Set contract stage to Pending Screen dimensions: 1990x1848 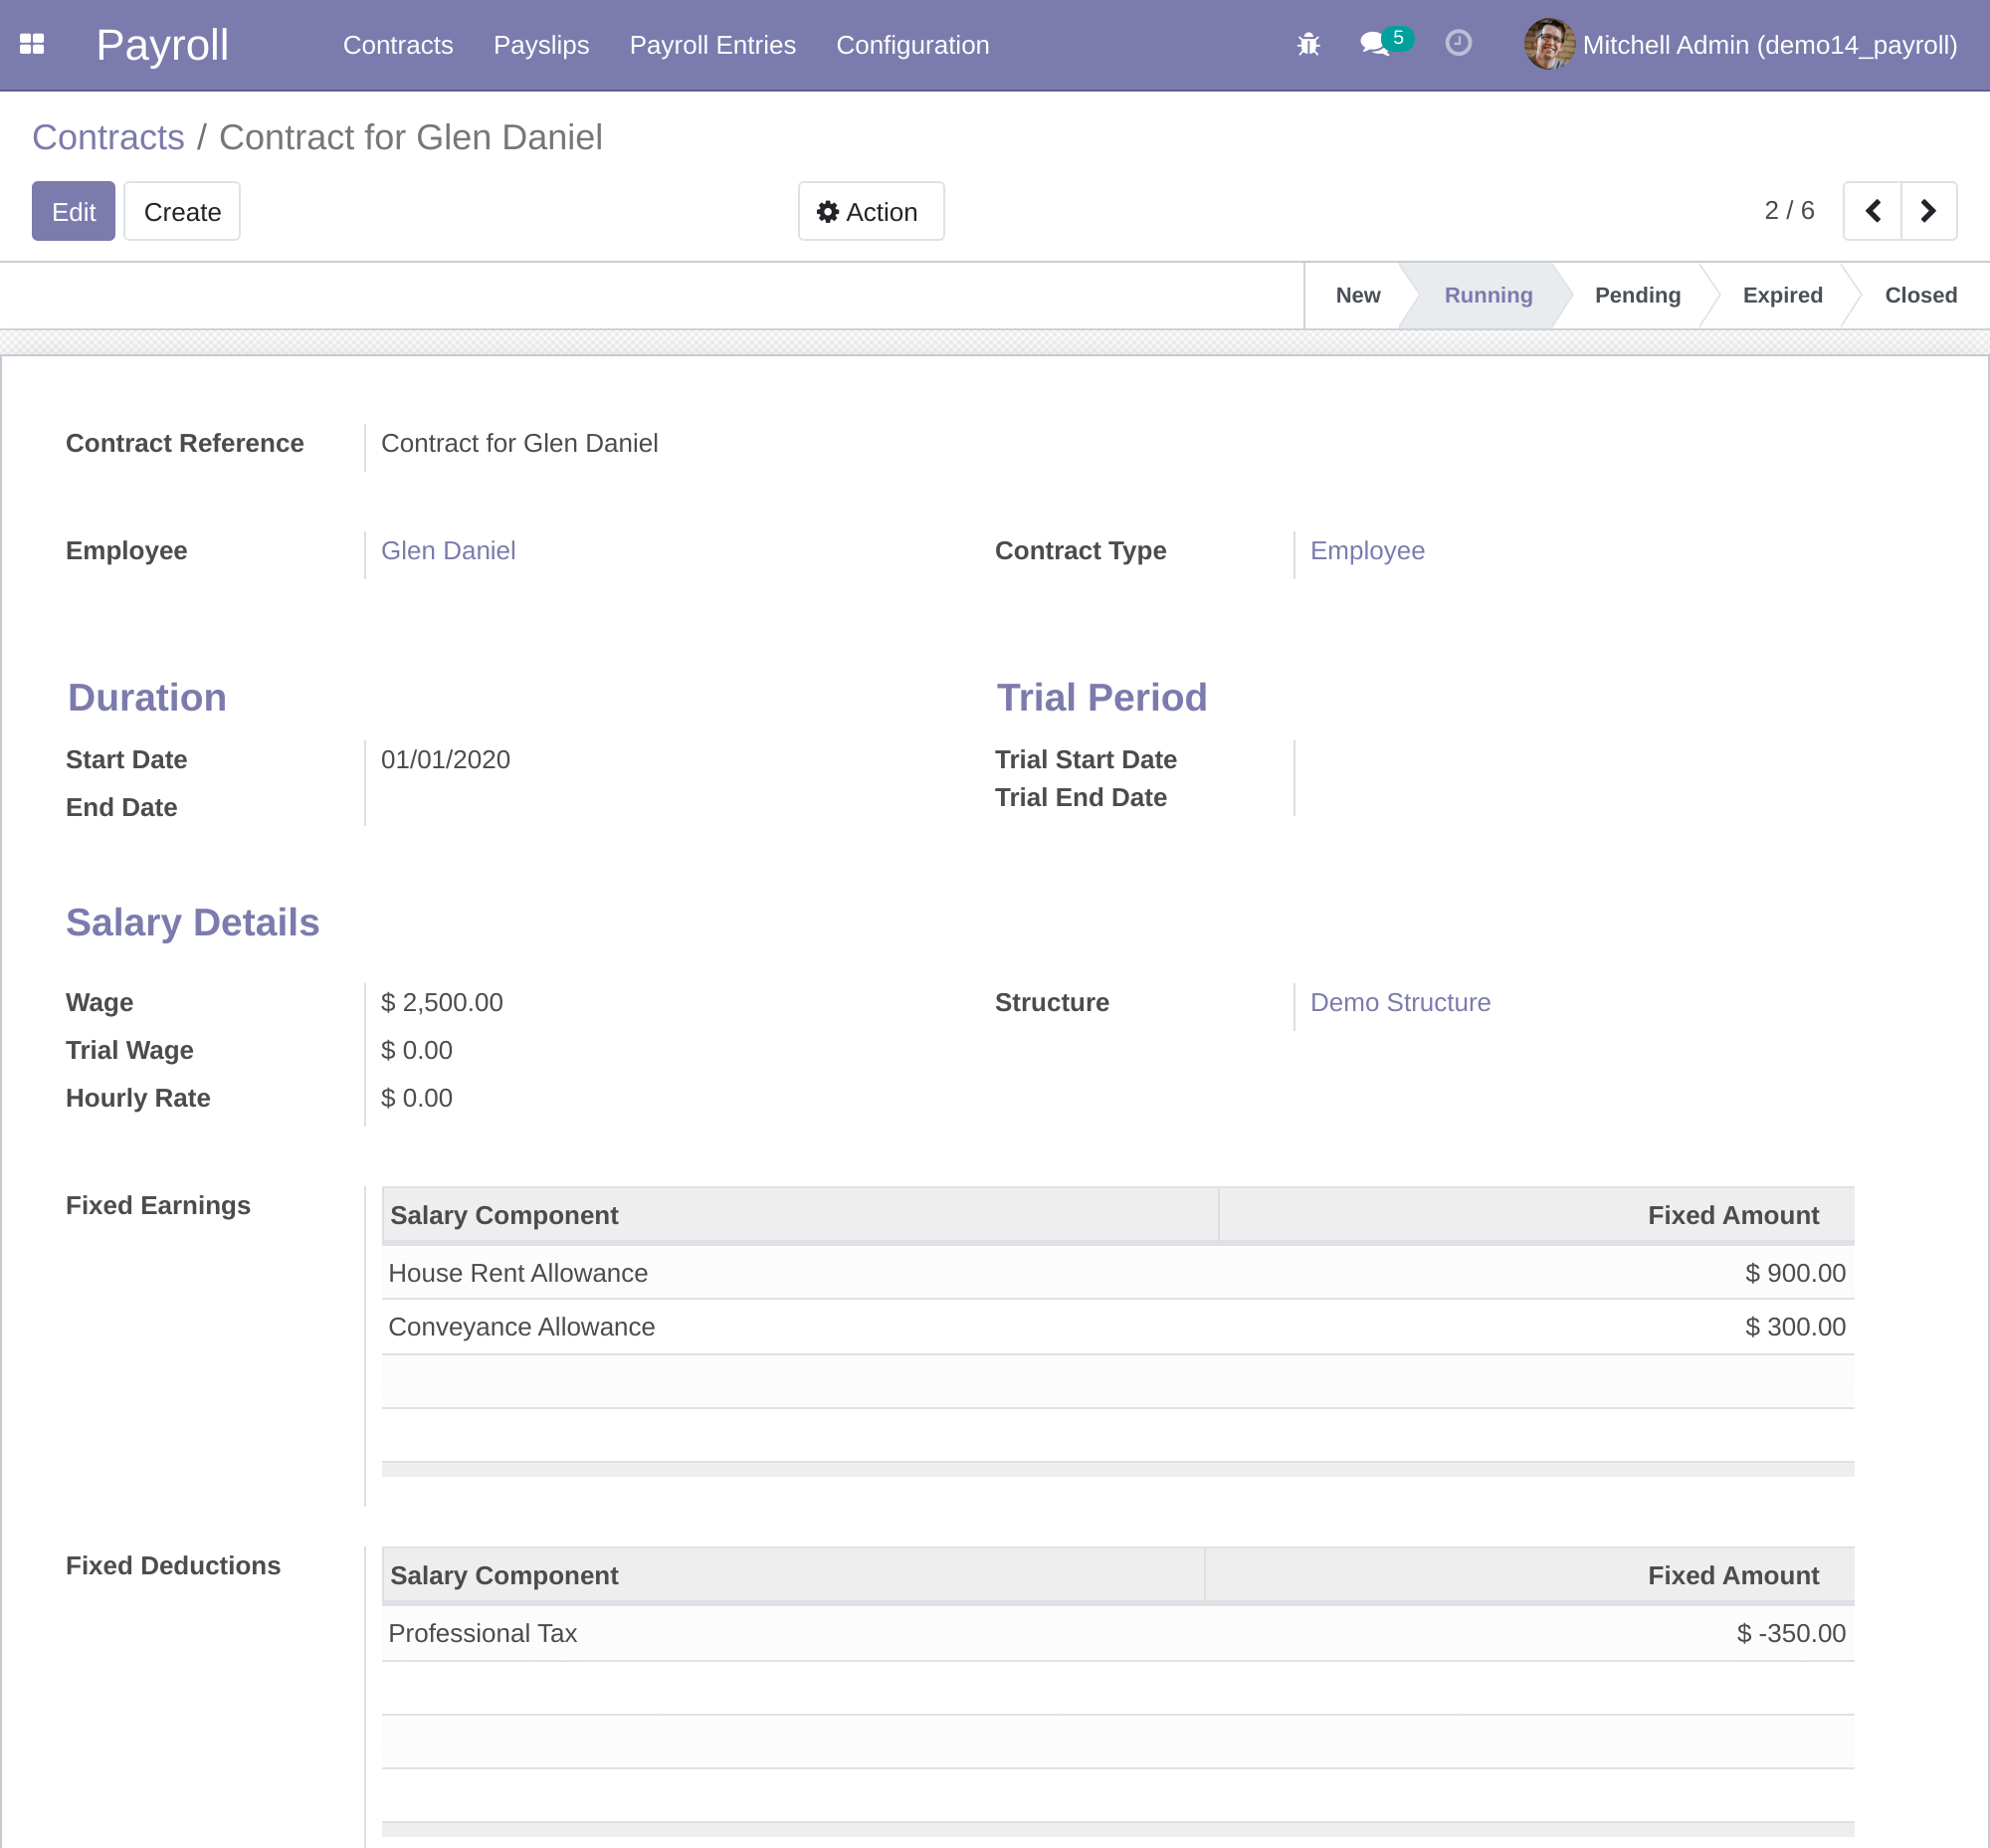click(x=1638, y=294)
